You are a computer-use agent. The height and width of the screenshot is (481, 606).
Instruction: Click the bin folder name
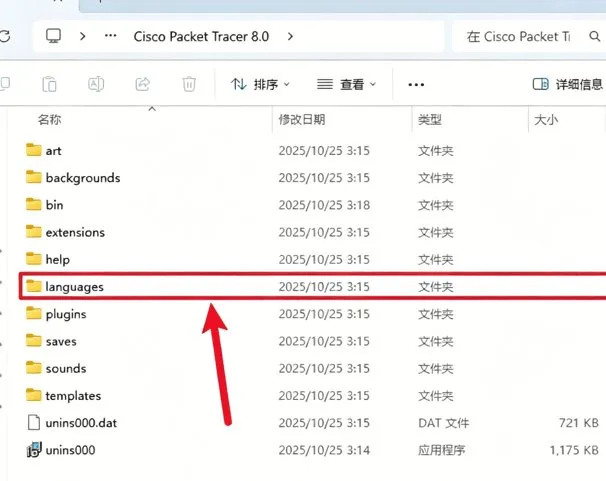click(54, 205)
